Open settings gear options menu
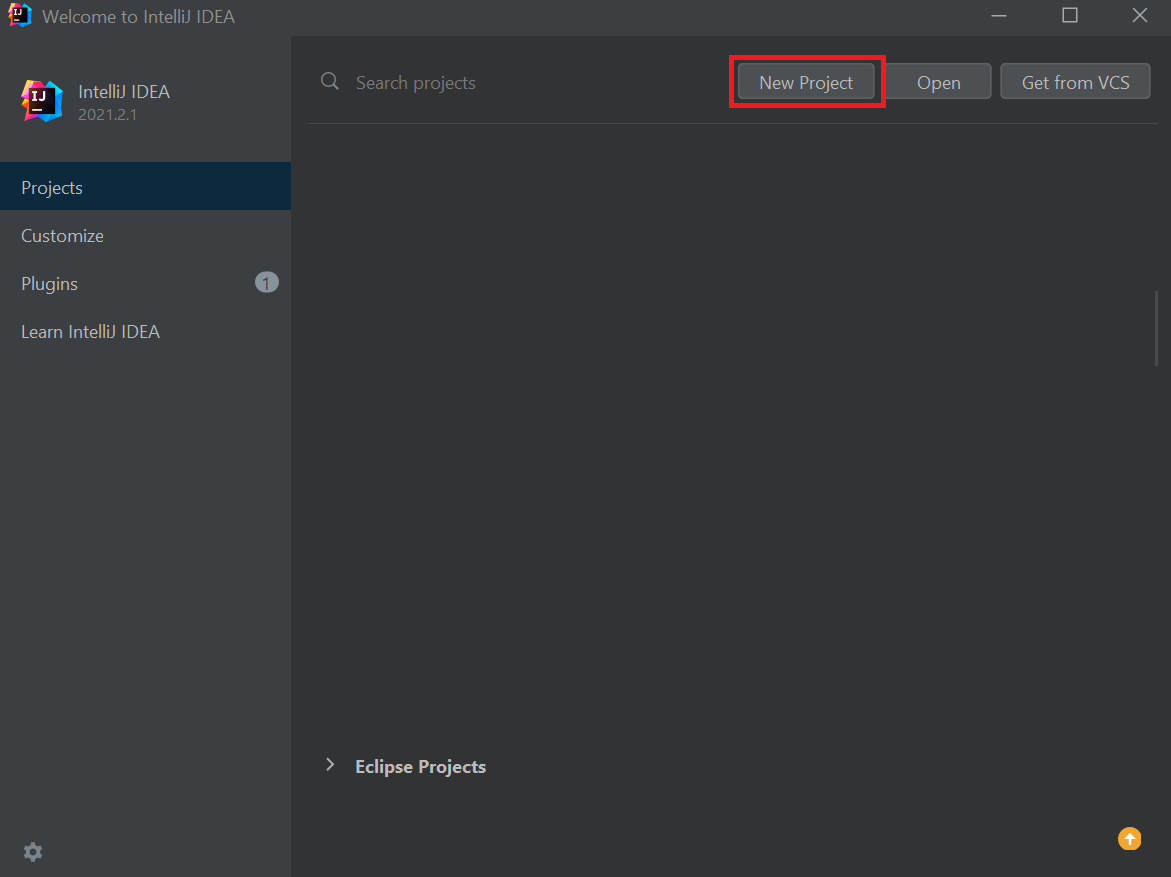The image size is (1171, 877). [33, 852]
